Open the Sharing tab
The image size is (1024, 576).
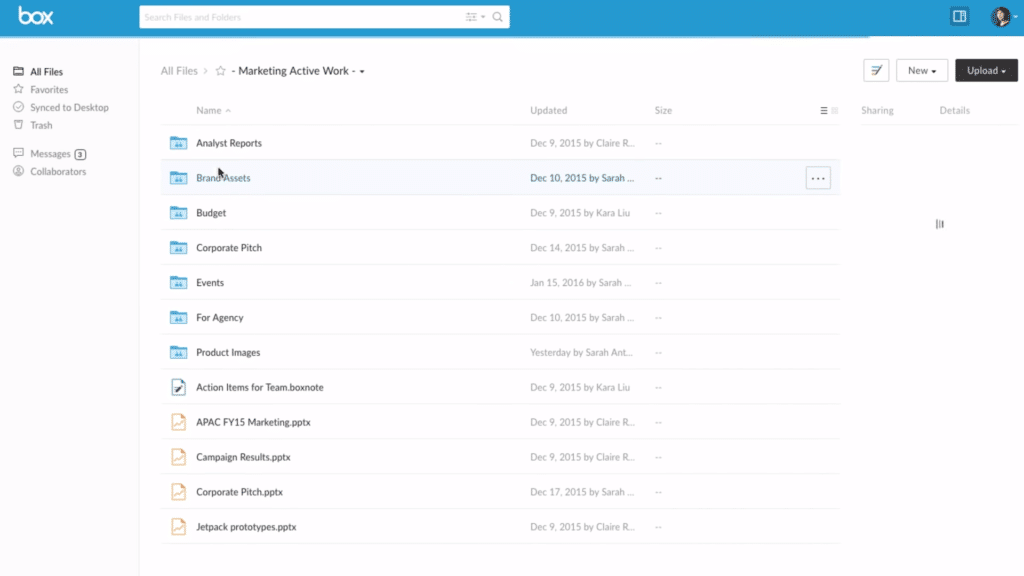[x=877, y=110]
